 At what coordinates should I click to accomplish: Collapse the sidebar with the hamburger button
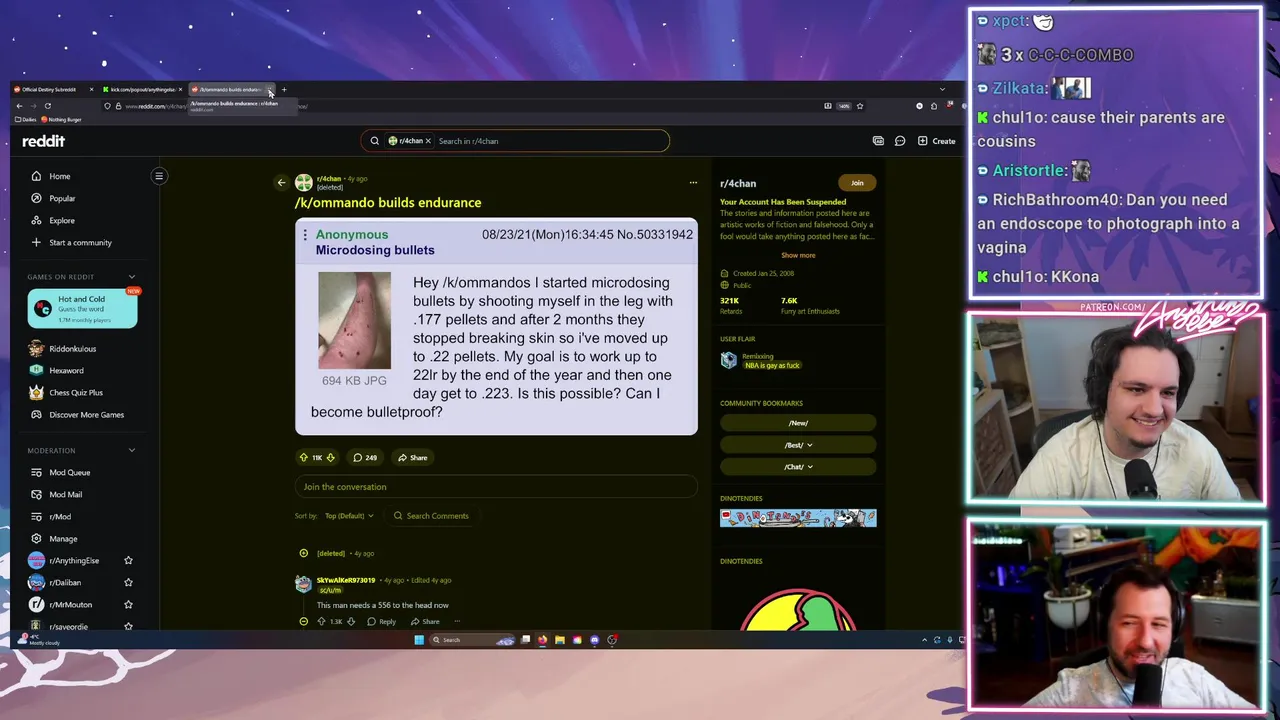(x=158, y=176)
